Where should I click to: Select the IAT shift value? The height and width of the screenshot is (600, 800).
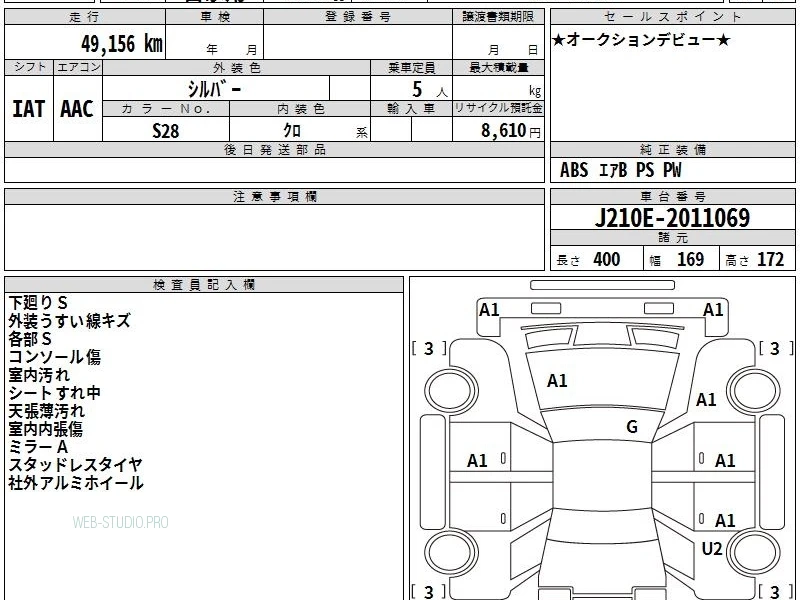pos(29,109)
